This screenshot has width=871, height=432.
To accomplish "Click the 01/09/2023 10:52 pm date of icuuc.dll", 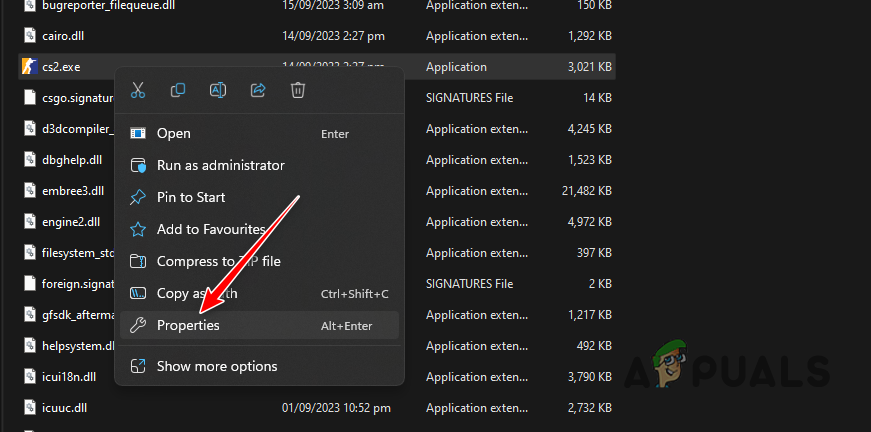I will coord(336,408).
